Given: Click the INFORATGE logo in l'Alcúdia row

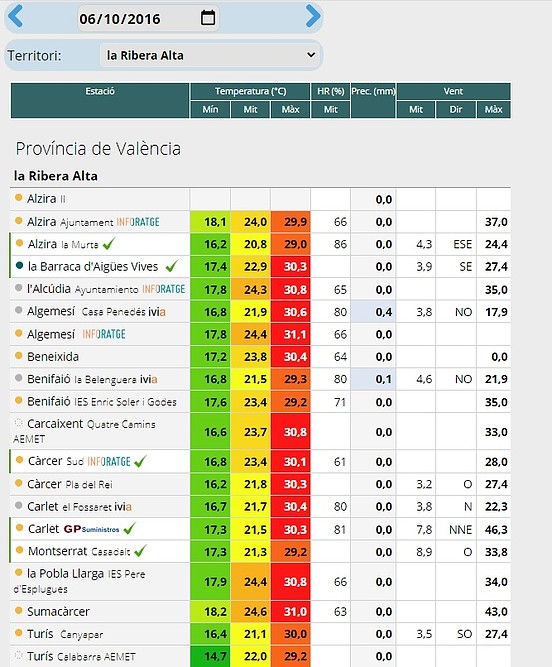Looking at the screenshot, I should coord(164,289).
